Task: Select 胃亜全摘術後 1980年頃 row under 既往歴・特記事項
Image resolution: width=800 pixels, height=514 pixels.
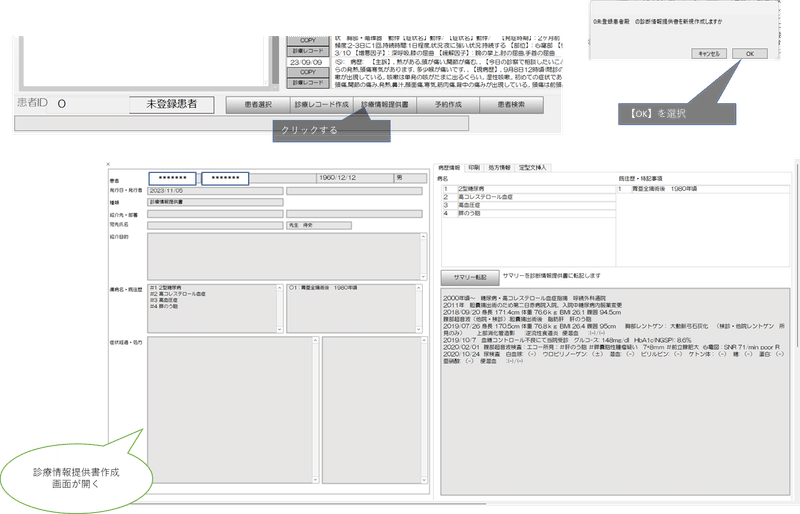Action: [703, 189]
